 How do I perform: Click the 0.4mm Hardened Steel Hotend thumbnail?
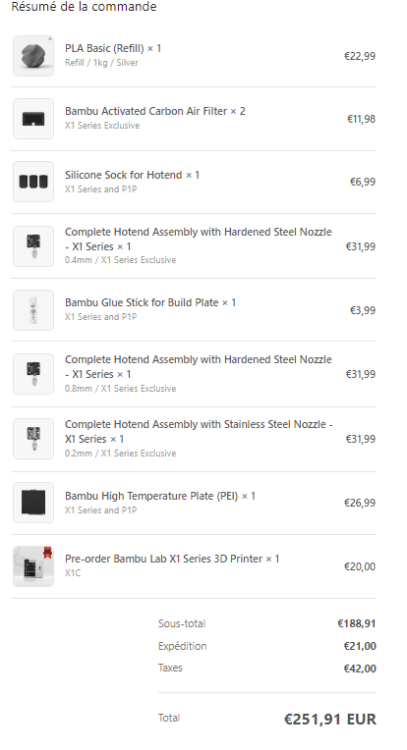pos(33,246)
